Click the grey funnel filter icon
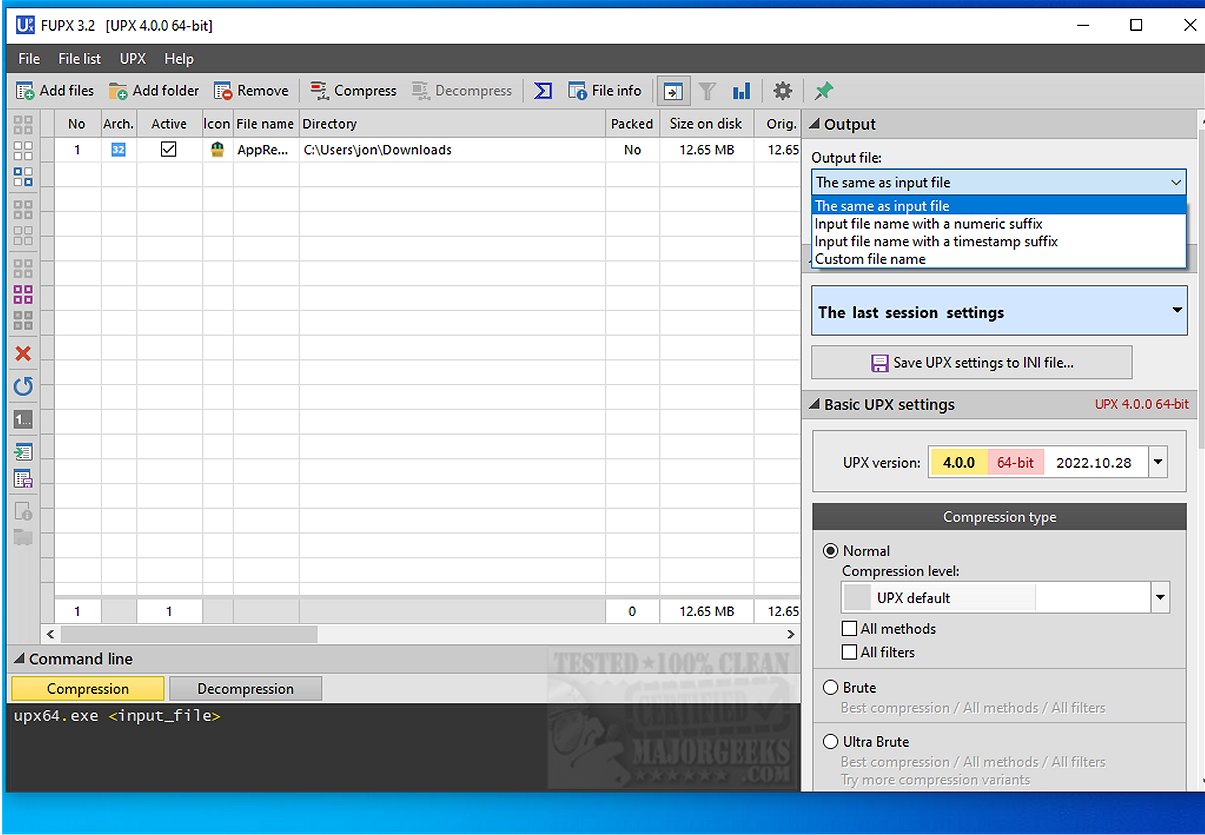The width and height of the screenshot is (1205, 835). pyautogui.click(x=707, y=91)
